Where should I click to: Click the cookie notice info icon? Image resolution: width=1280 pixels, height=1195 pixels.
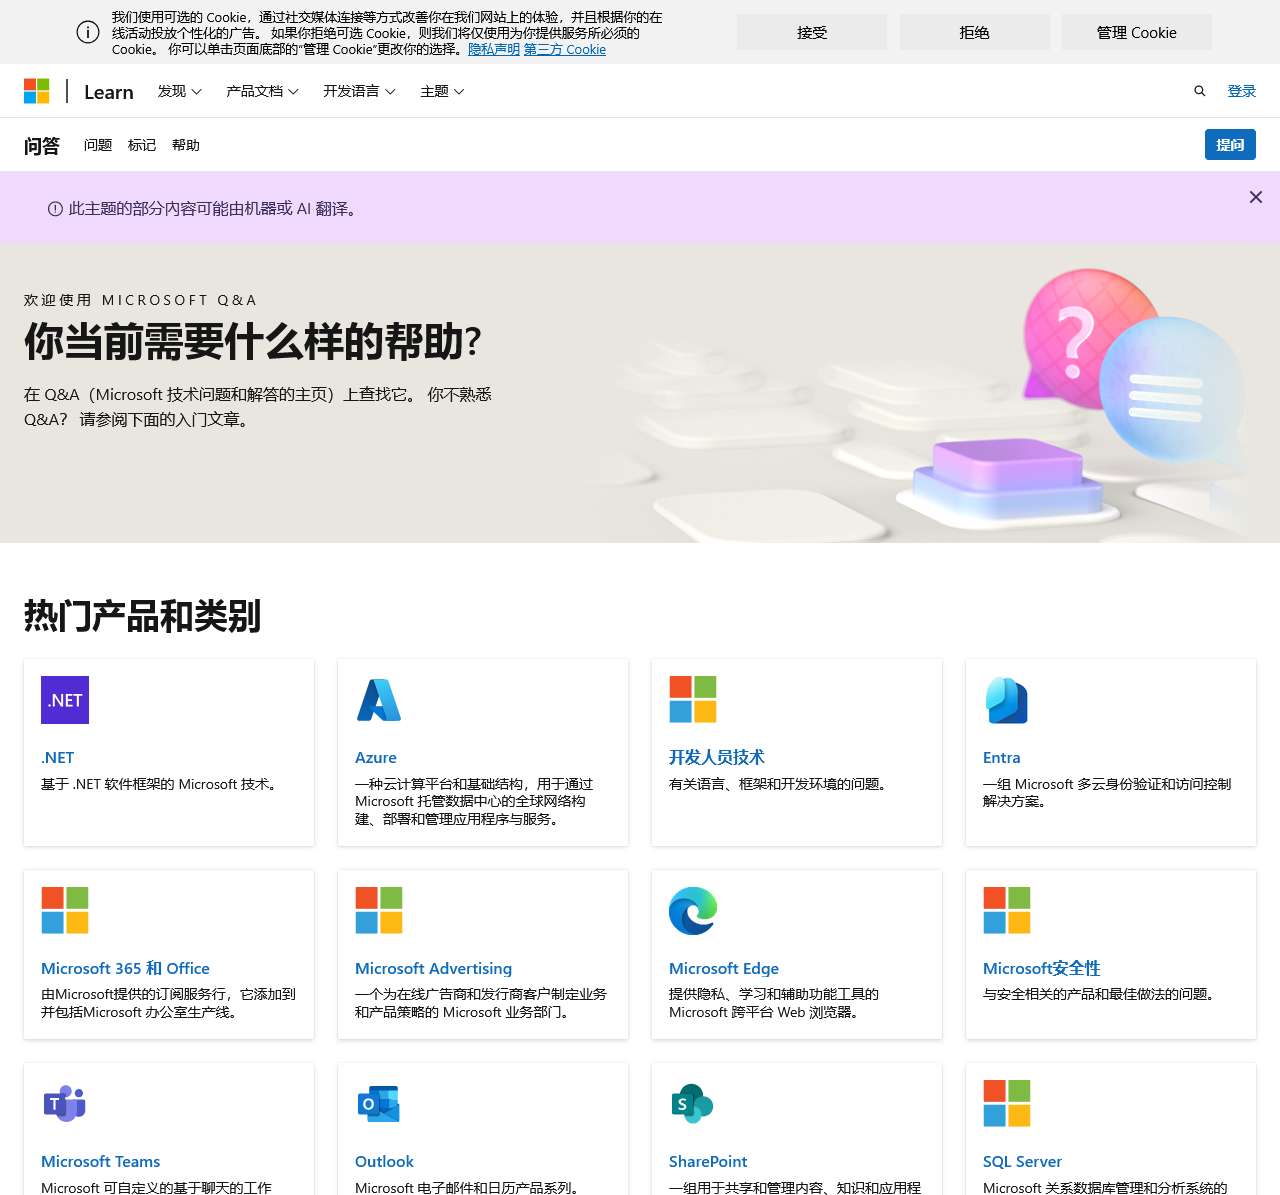tap(88, 32)
